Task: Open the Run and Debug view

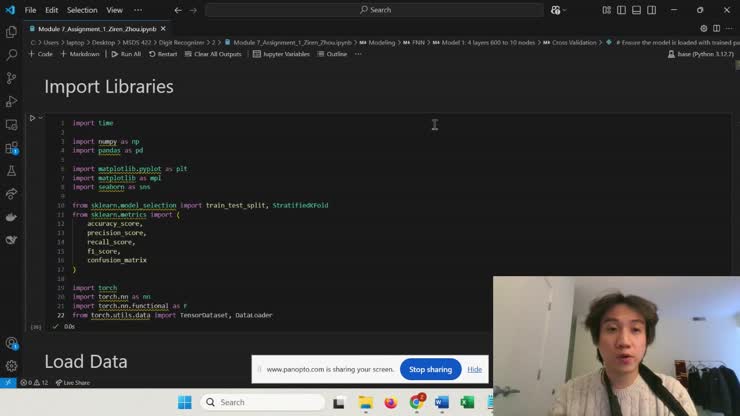Action: coord(11,101)
